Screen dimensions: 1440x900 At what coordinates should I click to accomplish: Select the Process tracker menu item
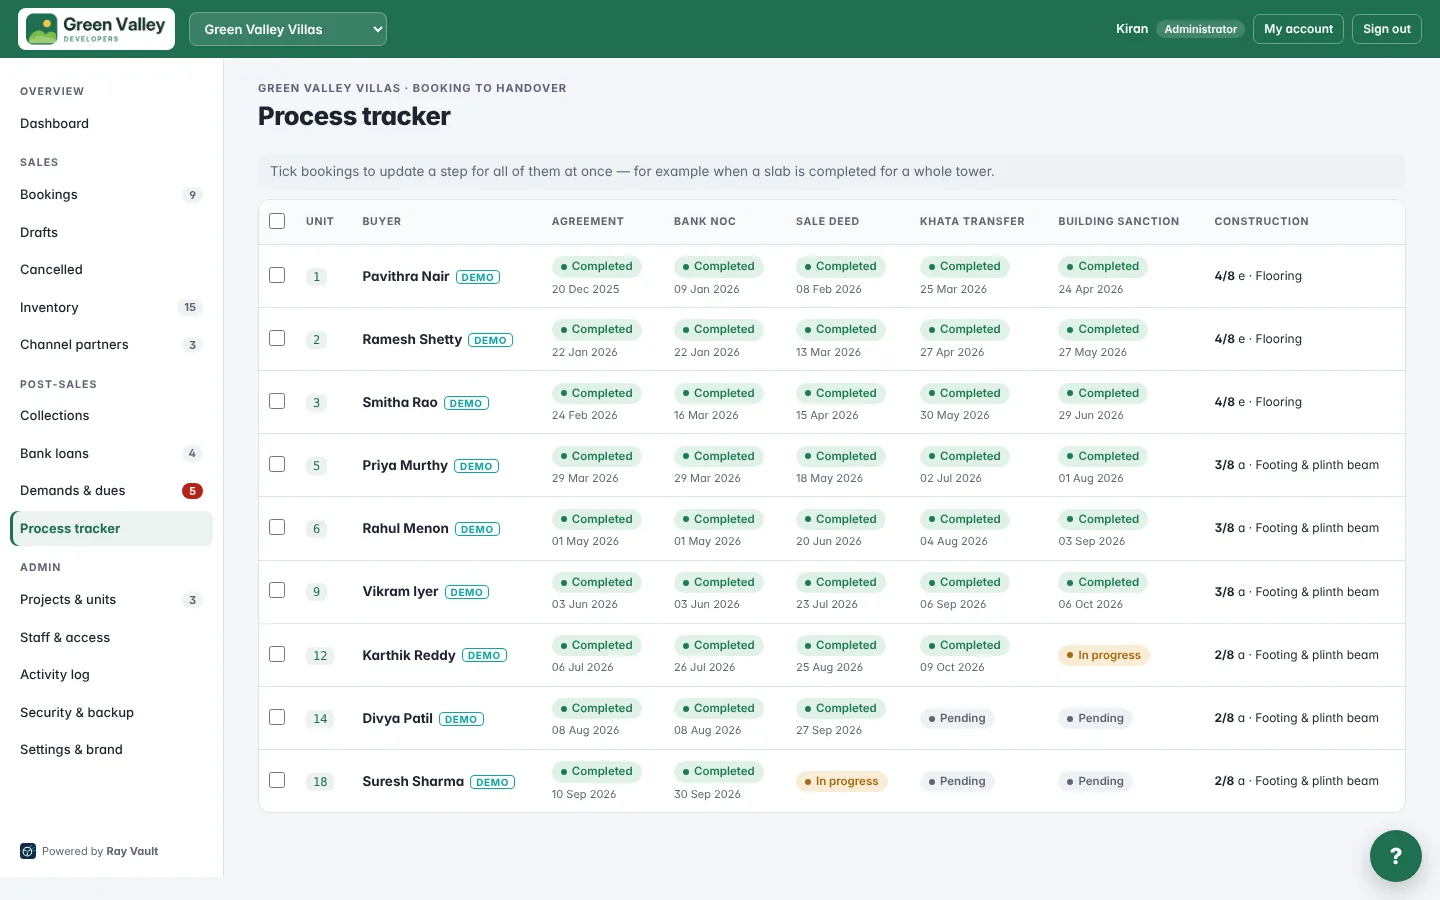point(111,528)
